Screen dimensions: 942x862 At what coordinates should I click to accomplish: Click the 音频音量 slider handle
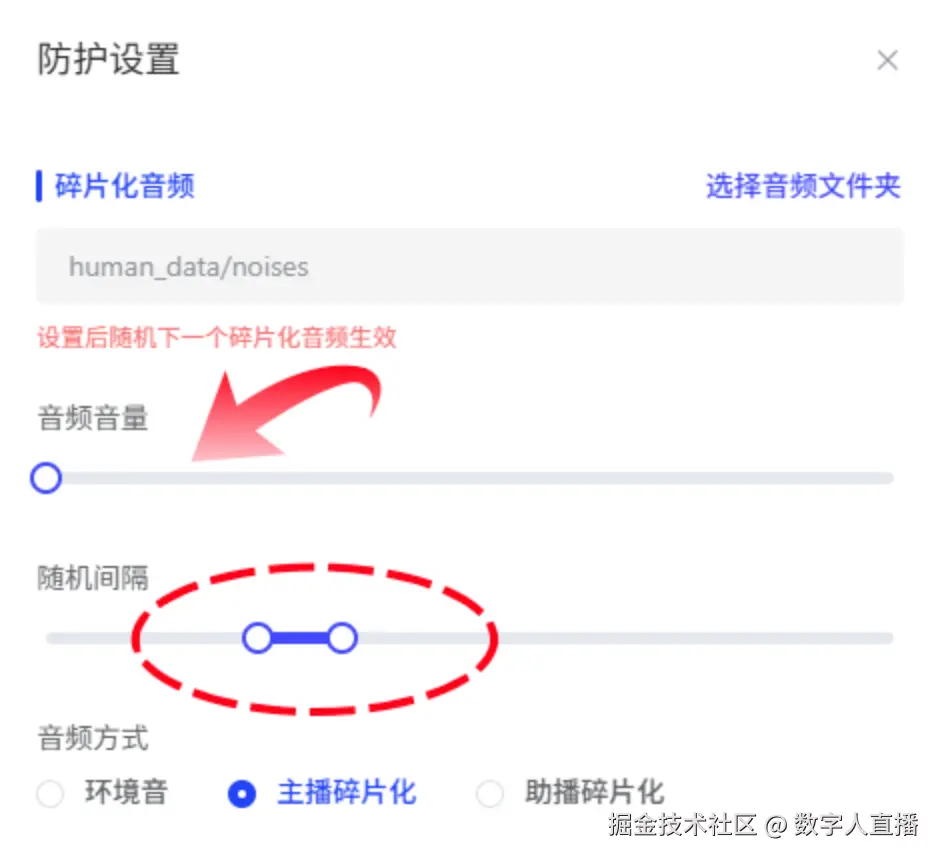click(x=46, y=478)
